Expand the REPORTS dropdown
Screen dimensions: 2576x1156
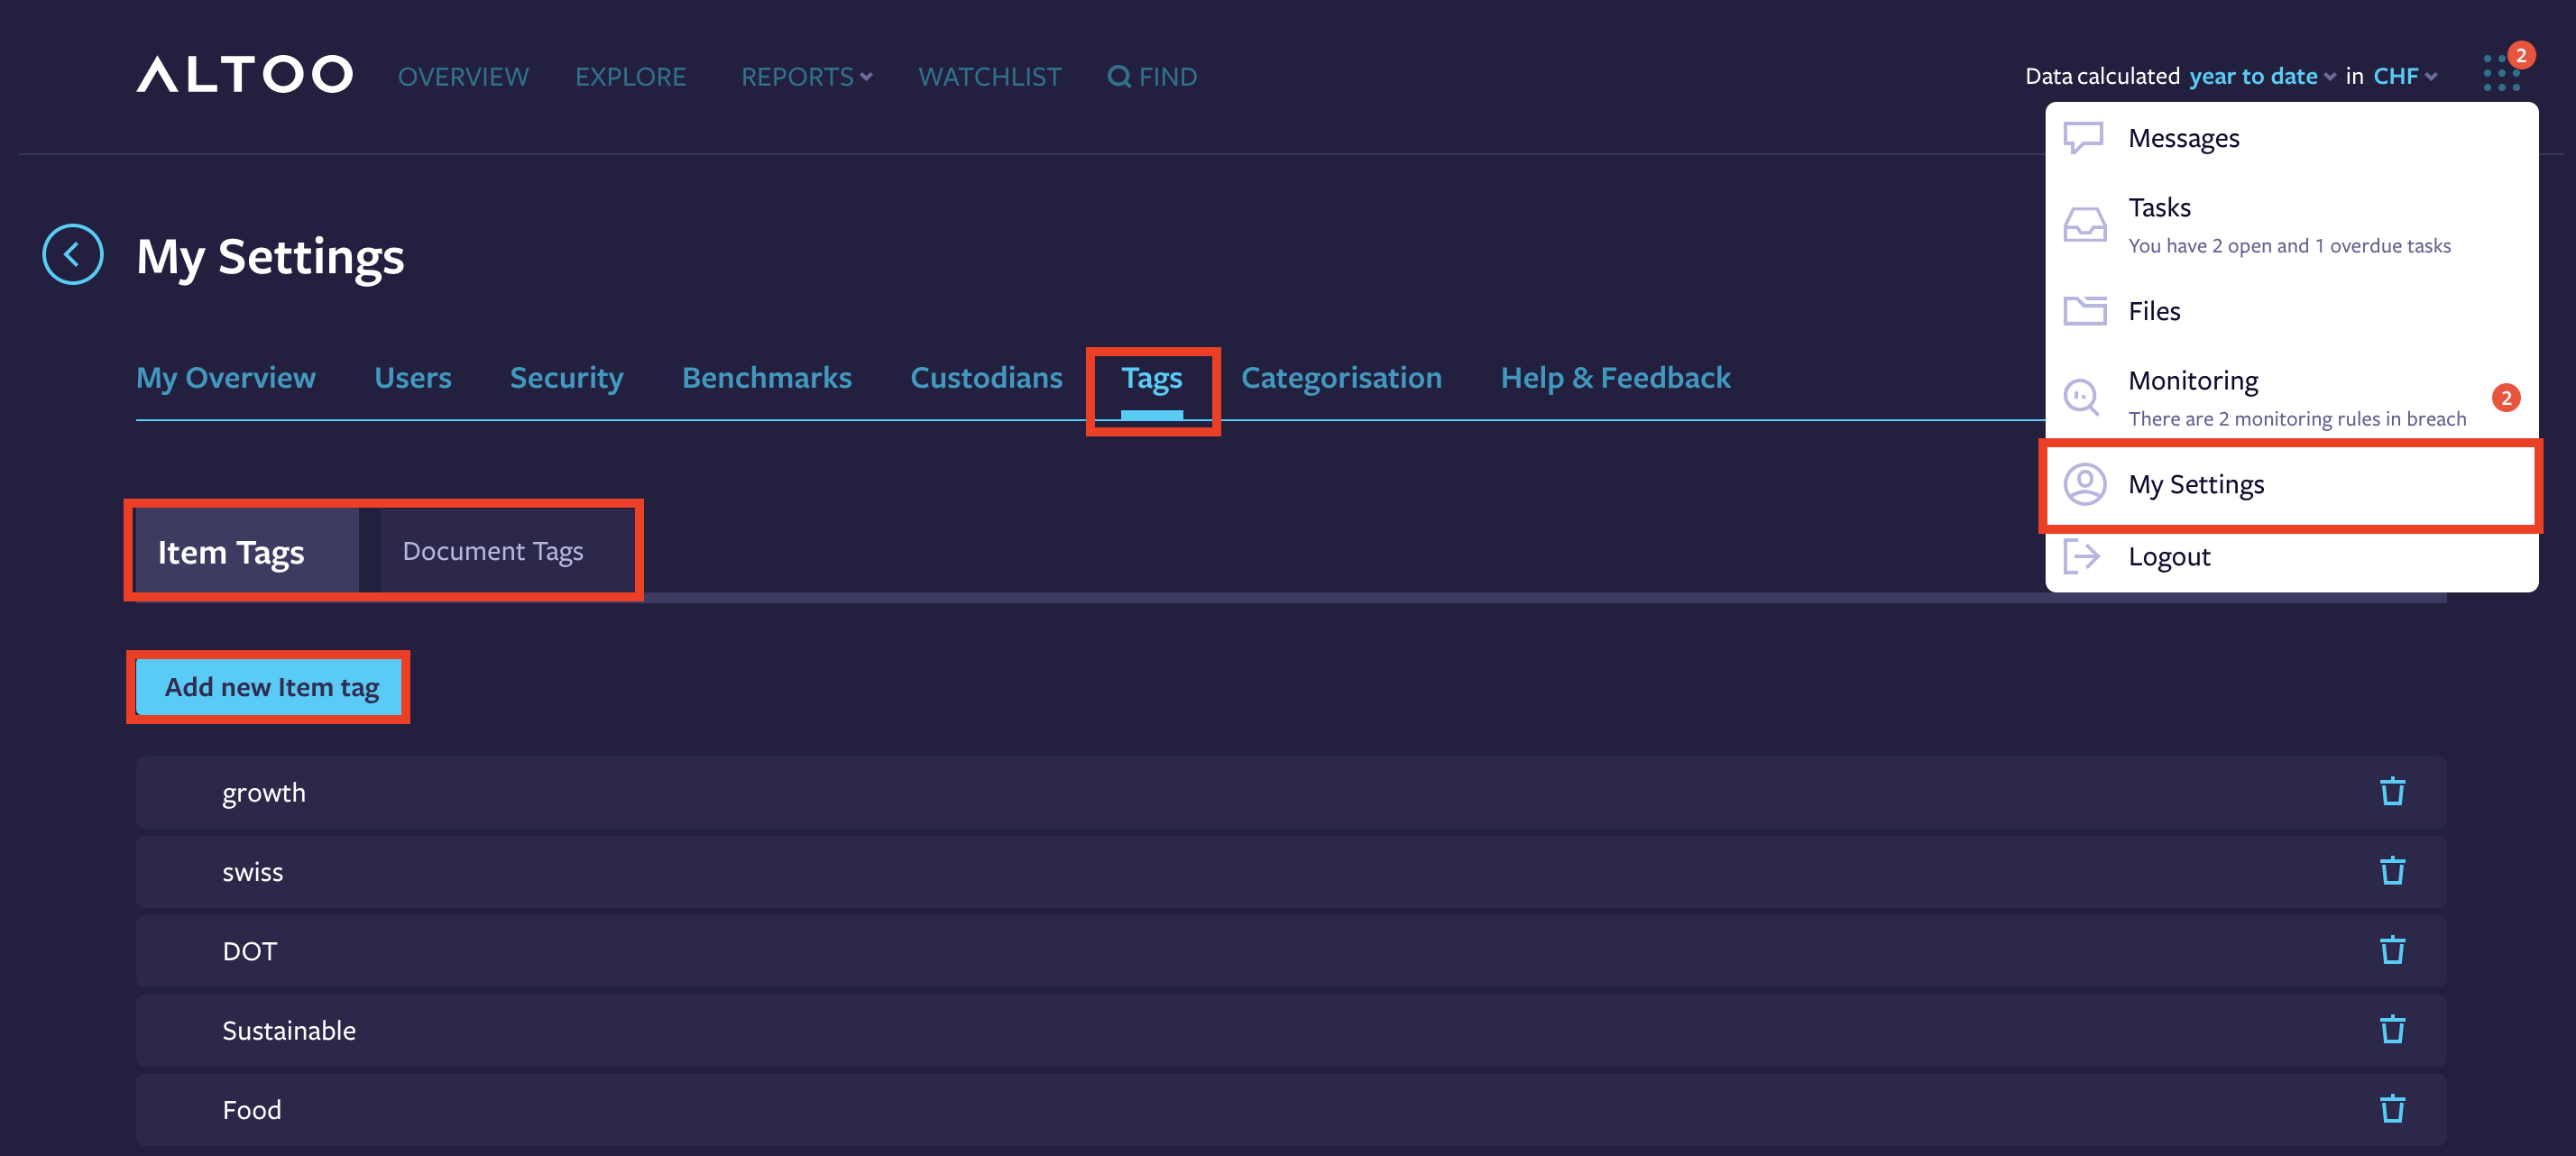tap(806, 76)
